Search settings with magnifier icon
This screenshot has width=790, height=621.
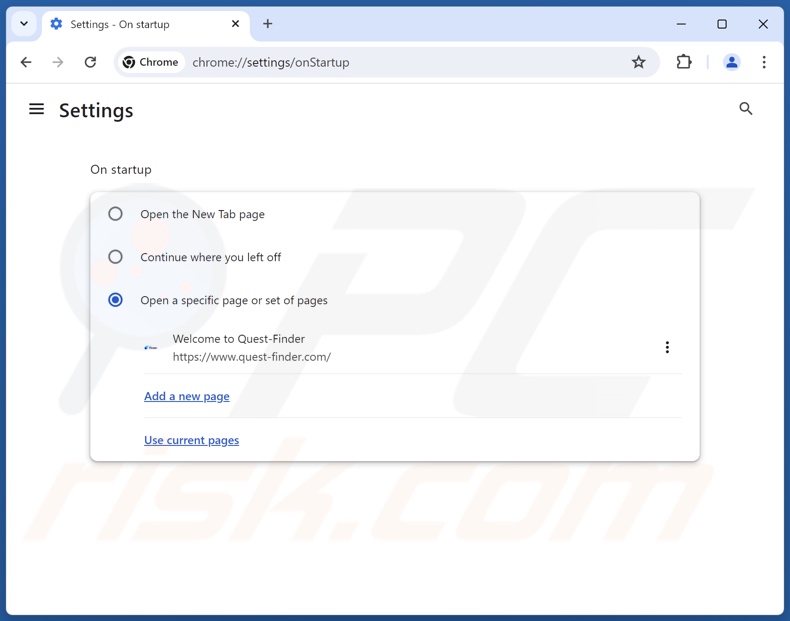[x=746, y=109]
